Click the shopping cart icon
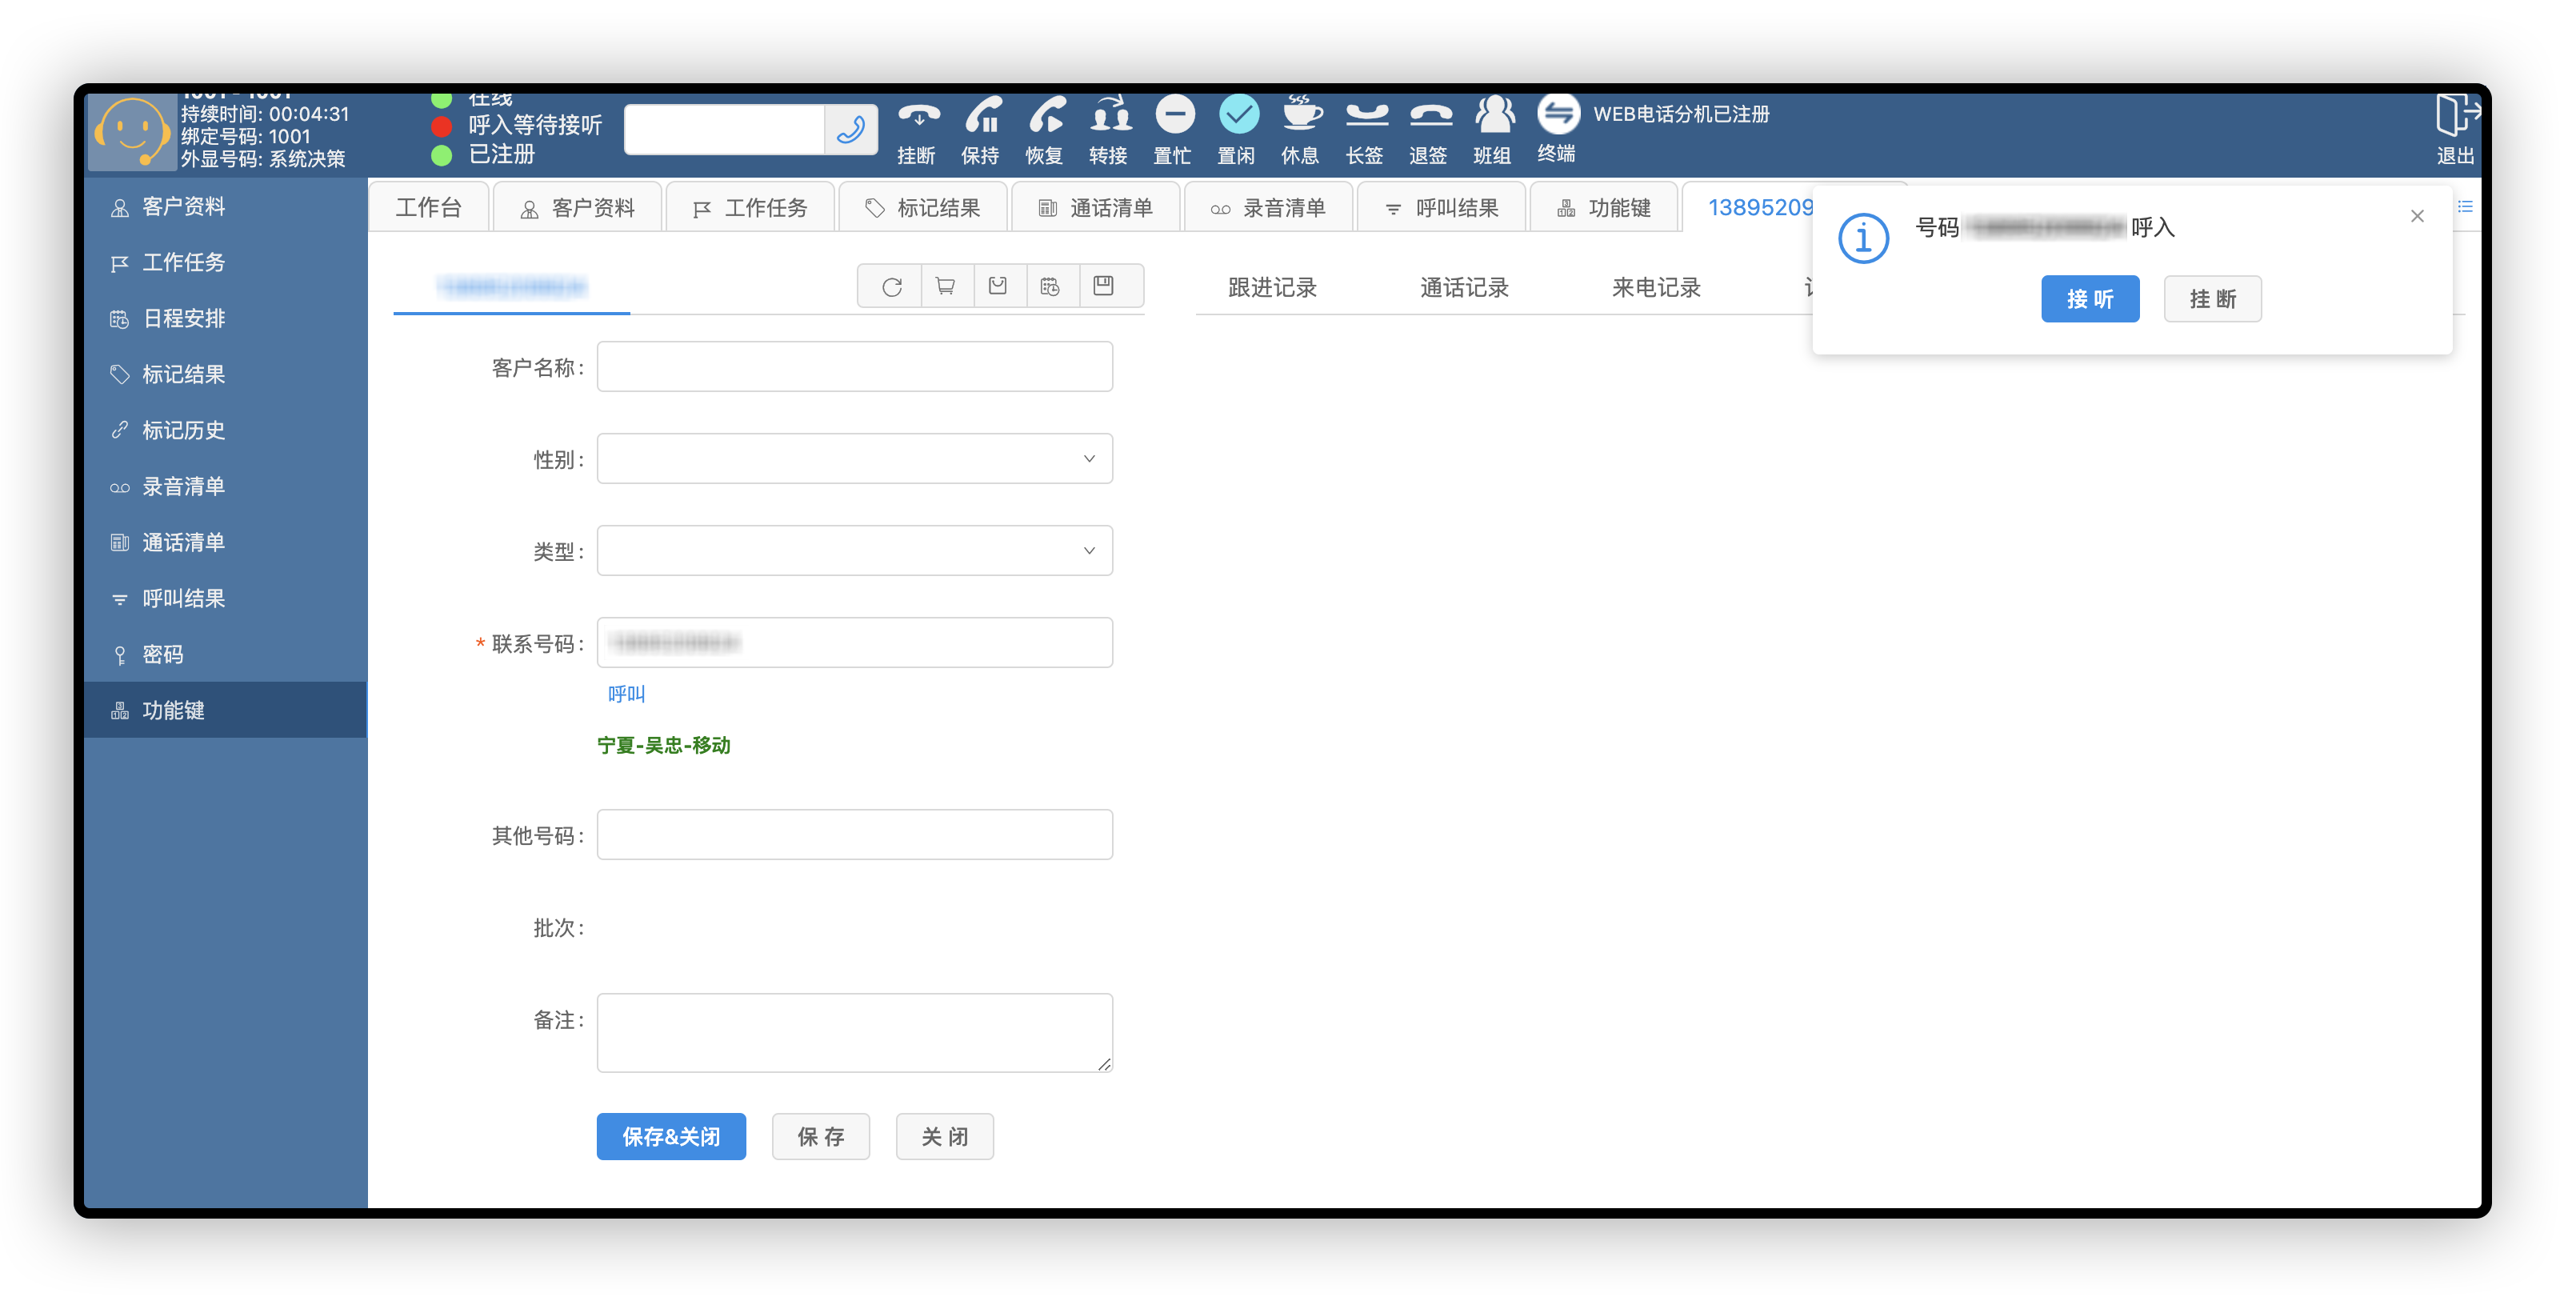The height and width of the screenshot is (1301, 2576). pyautogui.click(x=944, y=288)
